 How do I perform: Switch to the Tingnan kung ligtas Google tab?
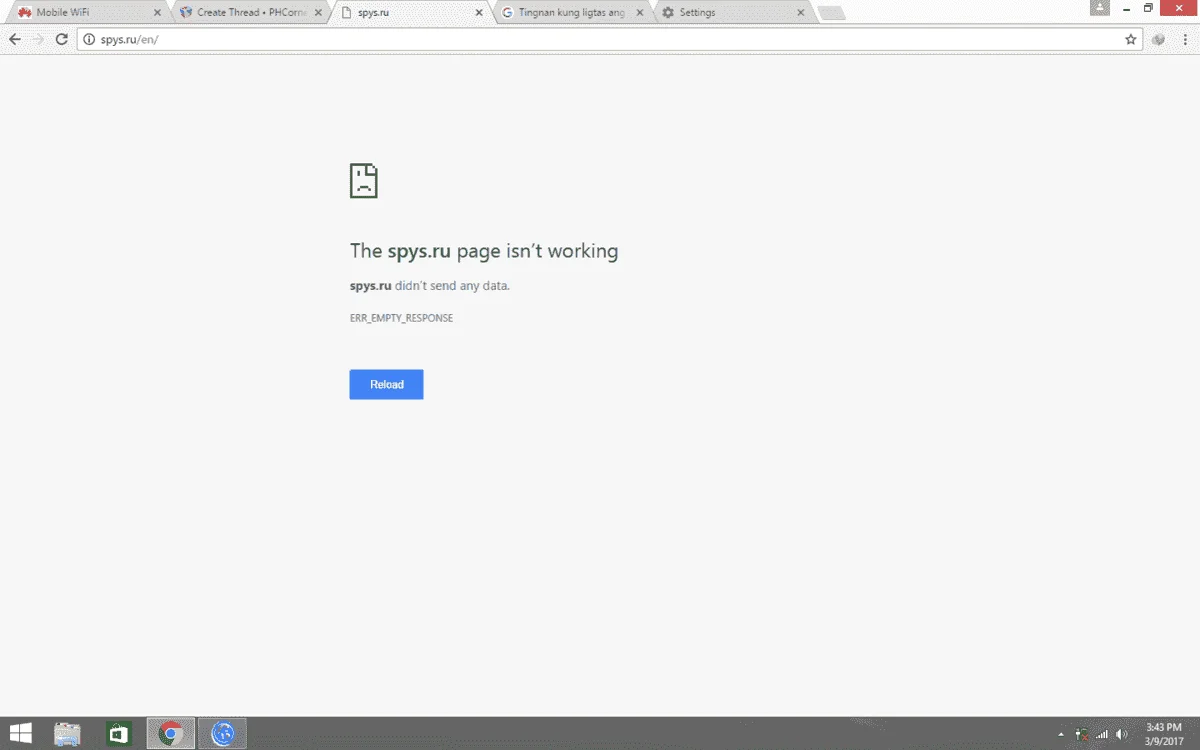(x=573, y=12)
